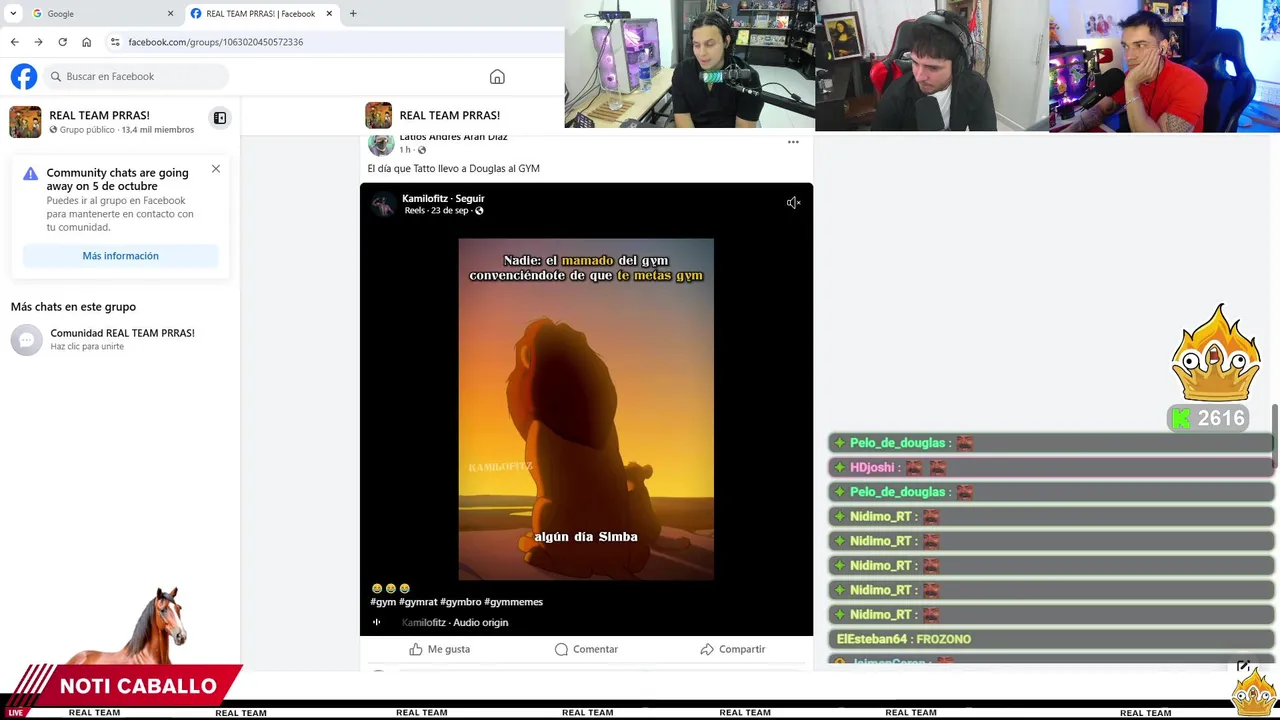The width and height of the screenshot is (1280, 720).
Task: Click the original audio waveform icon
Action: tap(377, 622)
